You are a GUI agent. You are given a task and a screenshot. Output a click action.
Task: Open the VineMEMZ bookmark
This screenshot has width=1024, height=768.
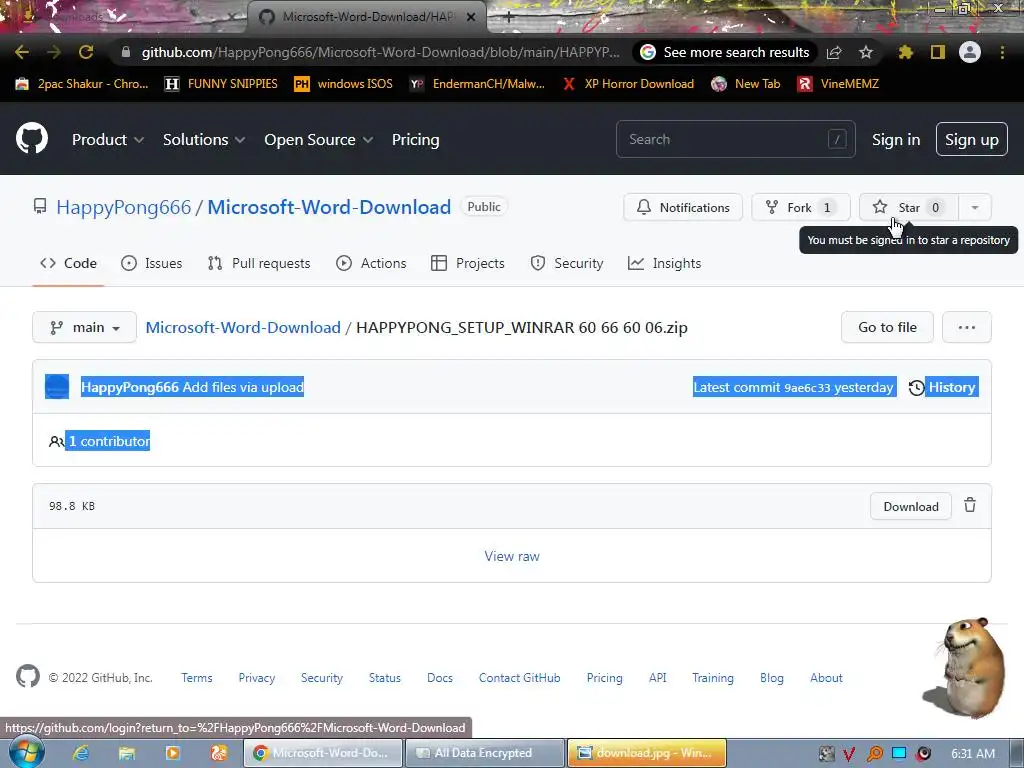tap(838, 84)
